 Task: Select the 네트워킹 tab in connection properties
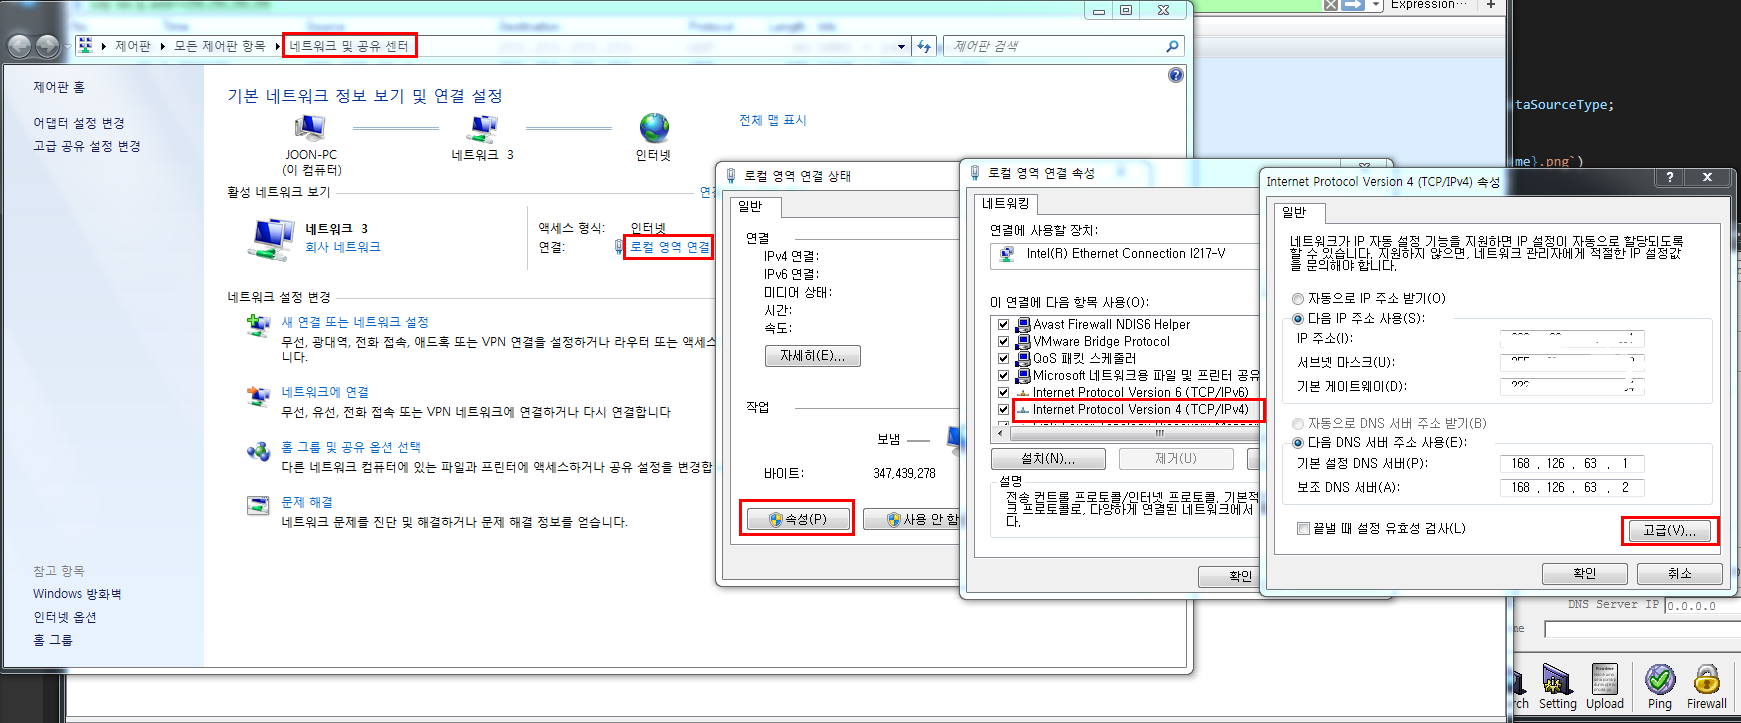(1006, 203)
